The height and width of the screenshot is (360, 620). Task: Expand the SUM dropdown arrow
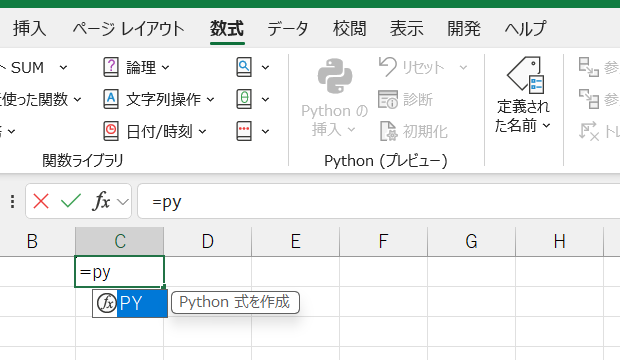pos(63,68)
